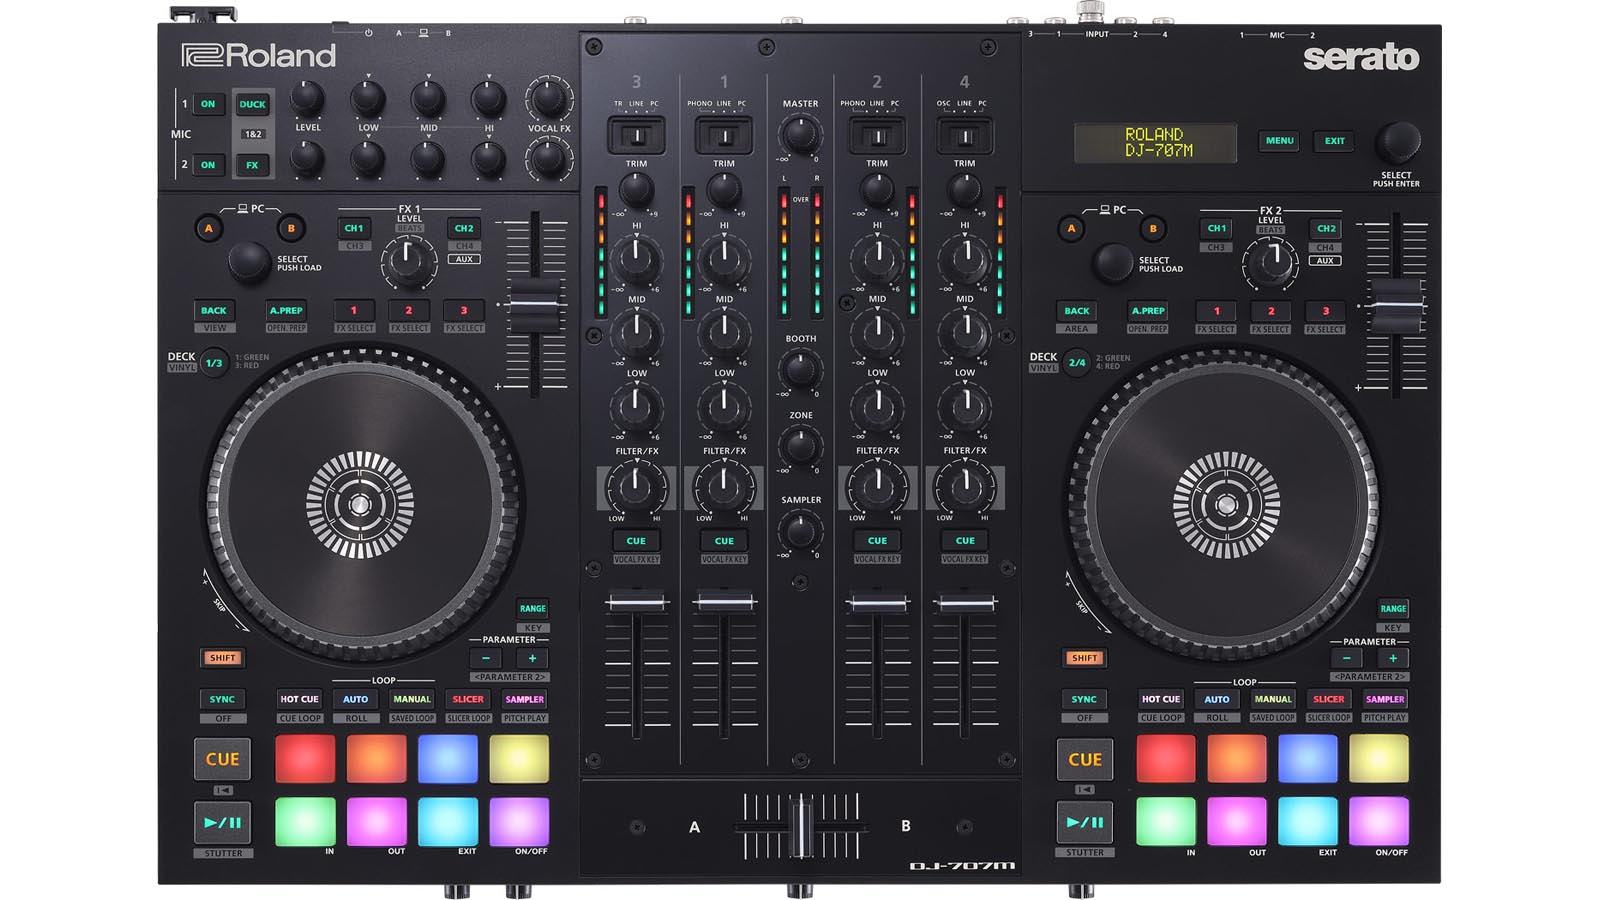The height and width of the screenshot is (900, 1600).
Task: Select SLICER pad mode on right deck
Action: click(x=1329, y=699)
